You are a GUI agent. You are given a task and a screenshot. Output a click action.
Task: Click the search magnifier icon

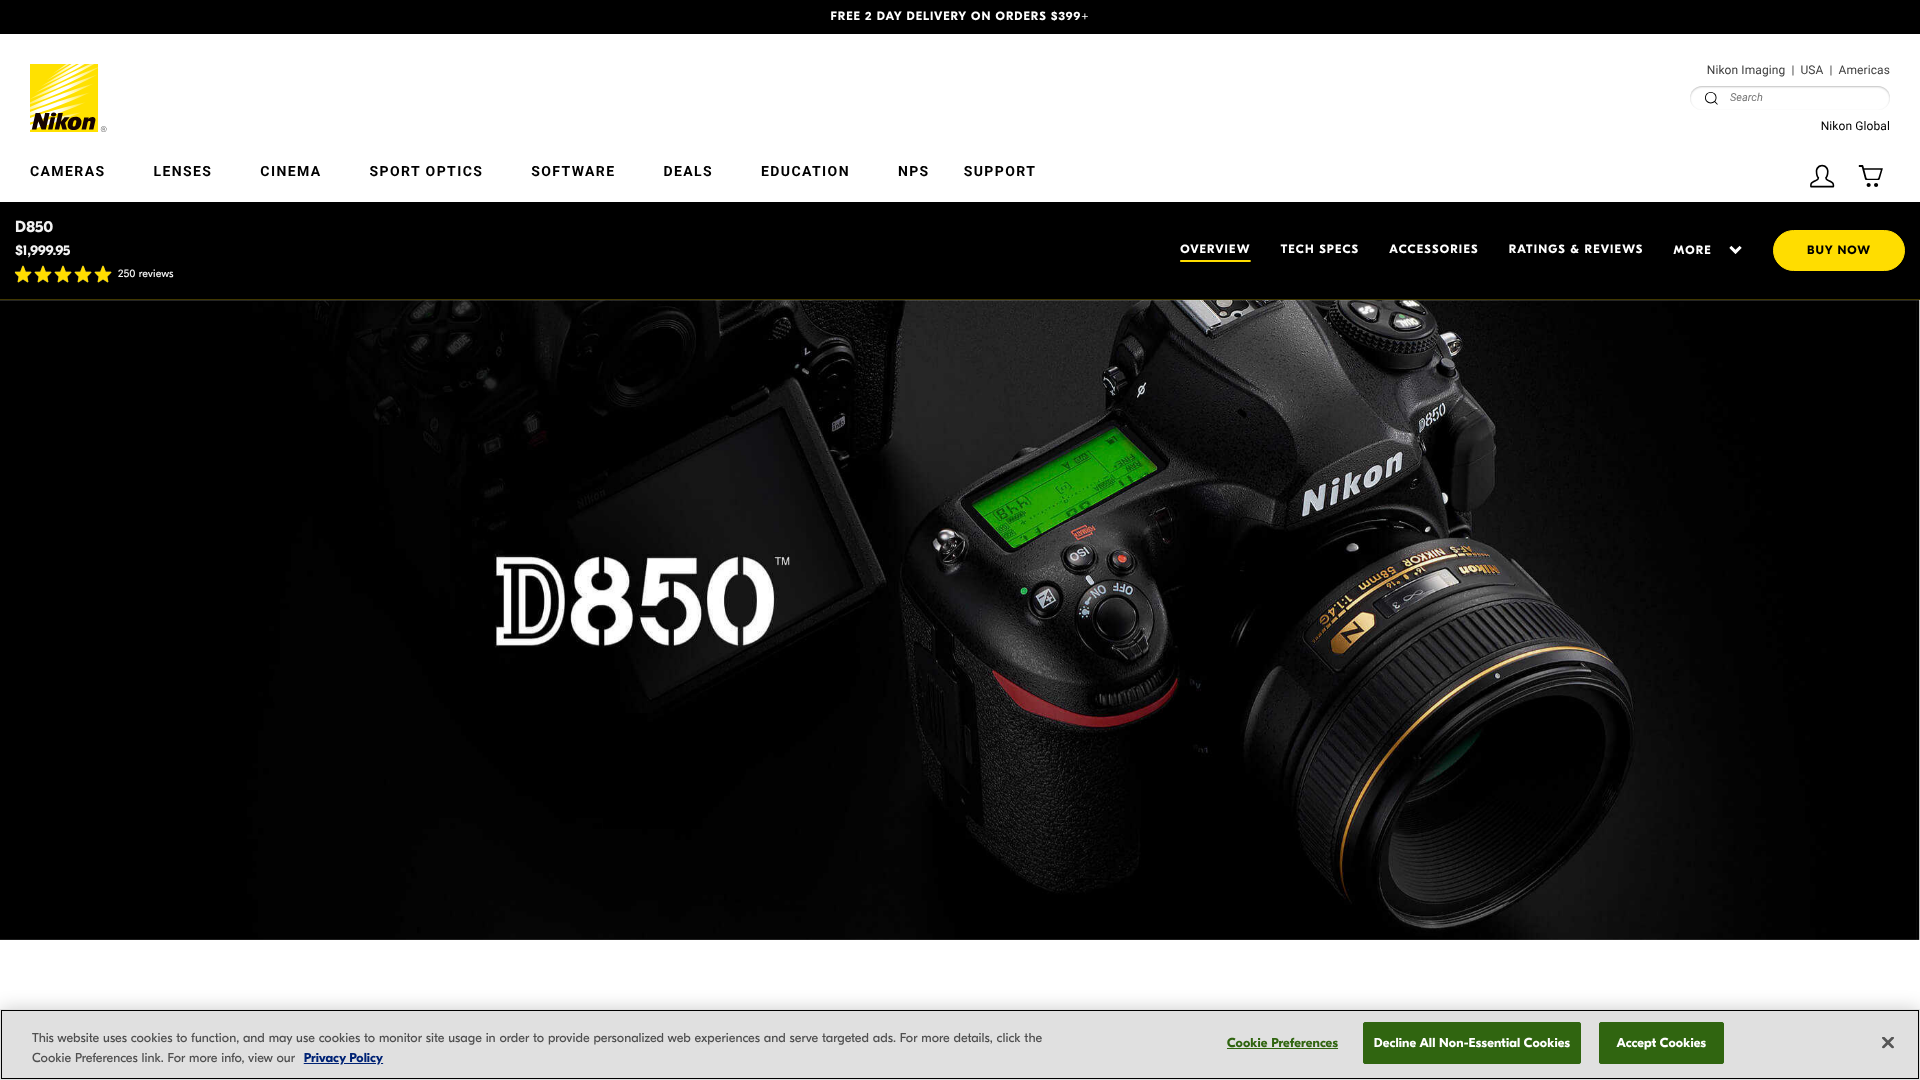coord(1711,98)
